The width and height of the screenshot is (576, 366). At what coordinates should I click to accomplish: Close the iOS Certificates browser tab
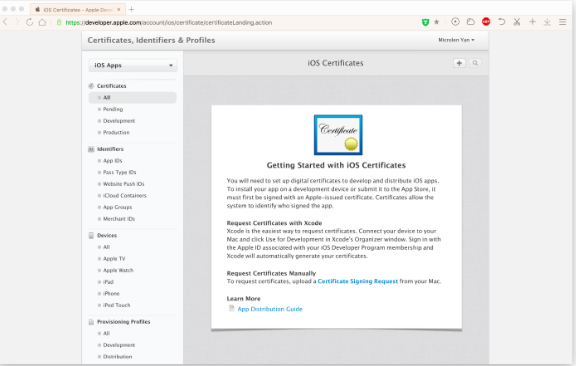pyautogui.click(x=119, y=10)
